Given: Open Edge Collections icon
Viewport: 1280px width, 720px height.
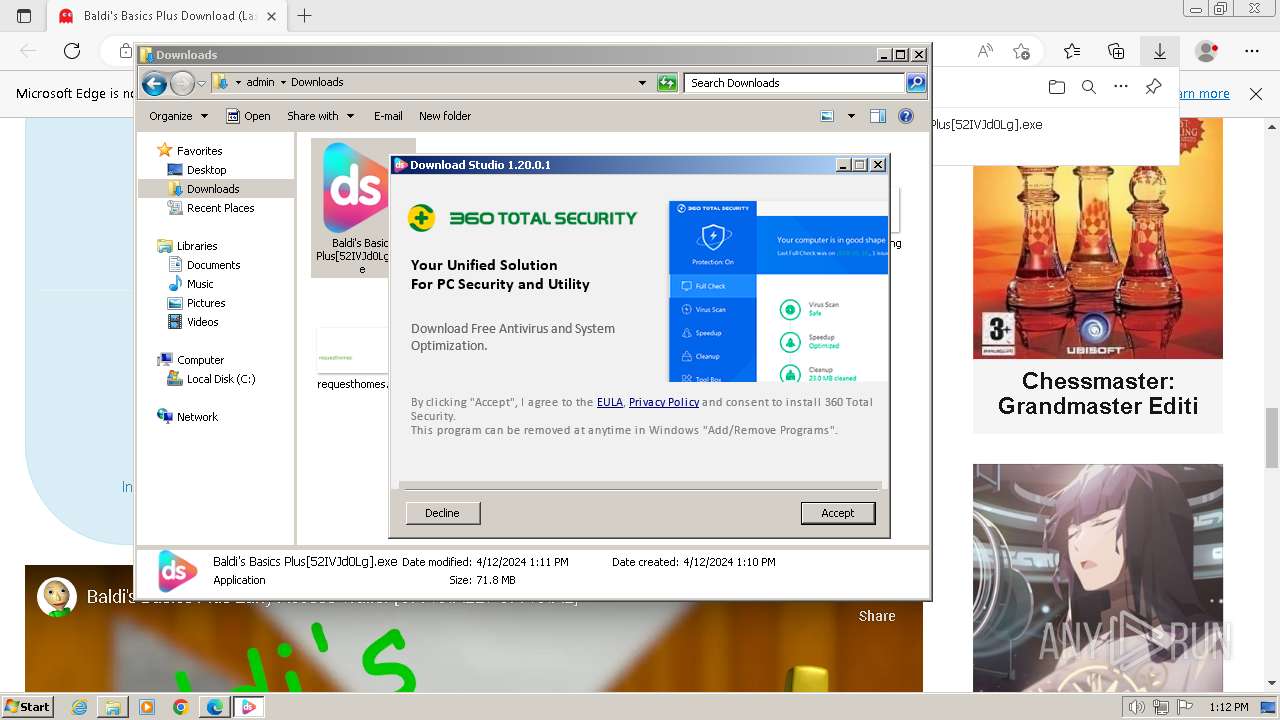Looking at the screenshot, I should (x=1116, y=51).
